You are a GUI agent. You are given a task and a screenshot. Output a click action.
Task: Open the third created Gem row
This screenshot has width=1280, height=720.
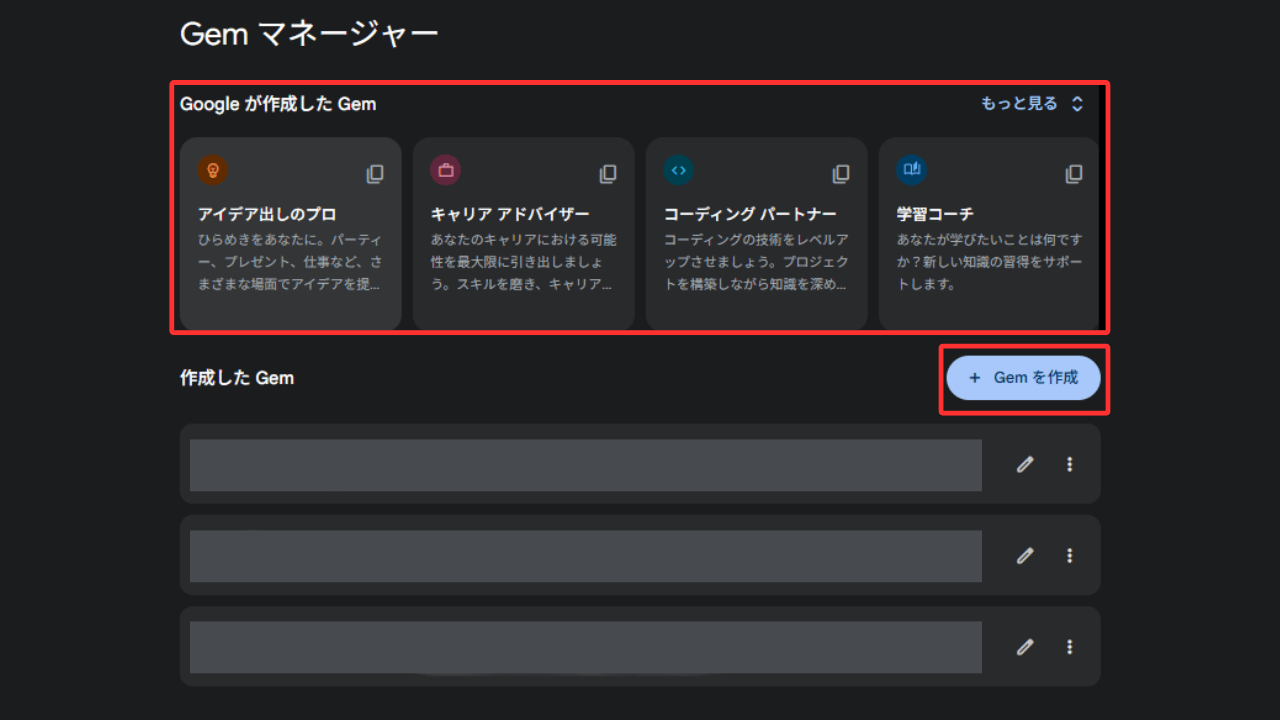tap(640, 647)
